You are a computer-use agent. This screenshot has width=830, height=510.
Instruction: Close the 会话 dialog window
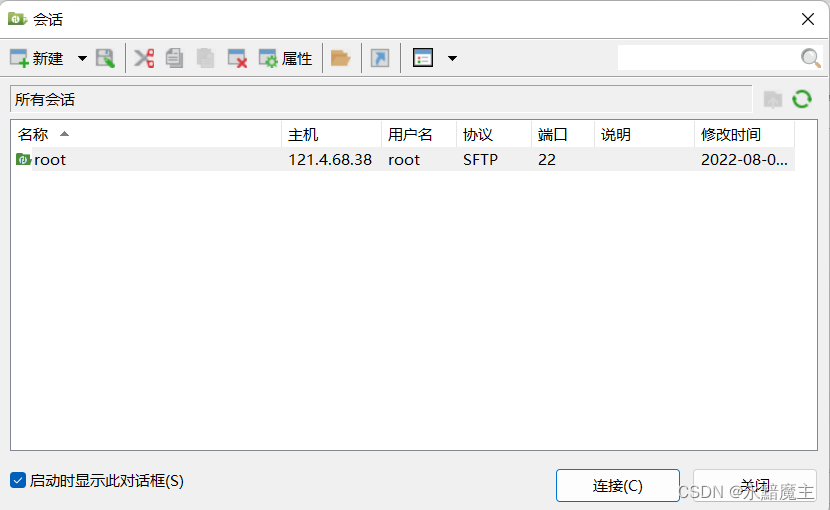click(x=808, y=20)
